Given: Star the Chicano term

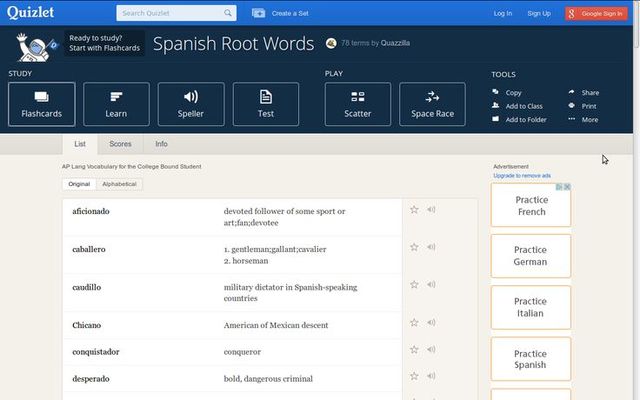Looking at the screenshot, I should pos(414,322).
